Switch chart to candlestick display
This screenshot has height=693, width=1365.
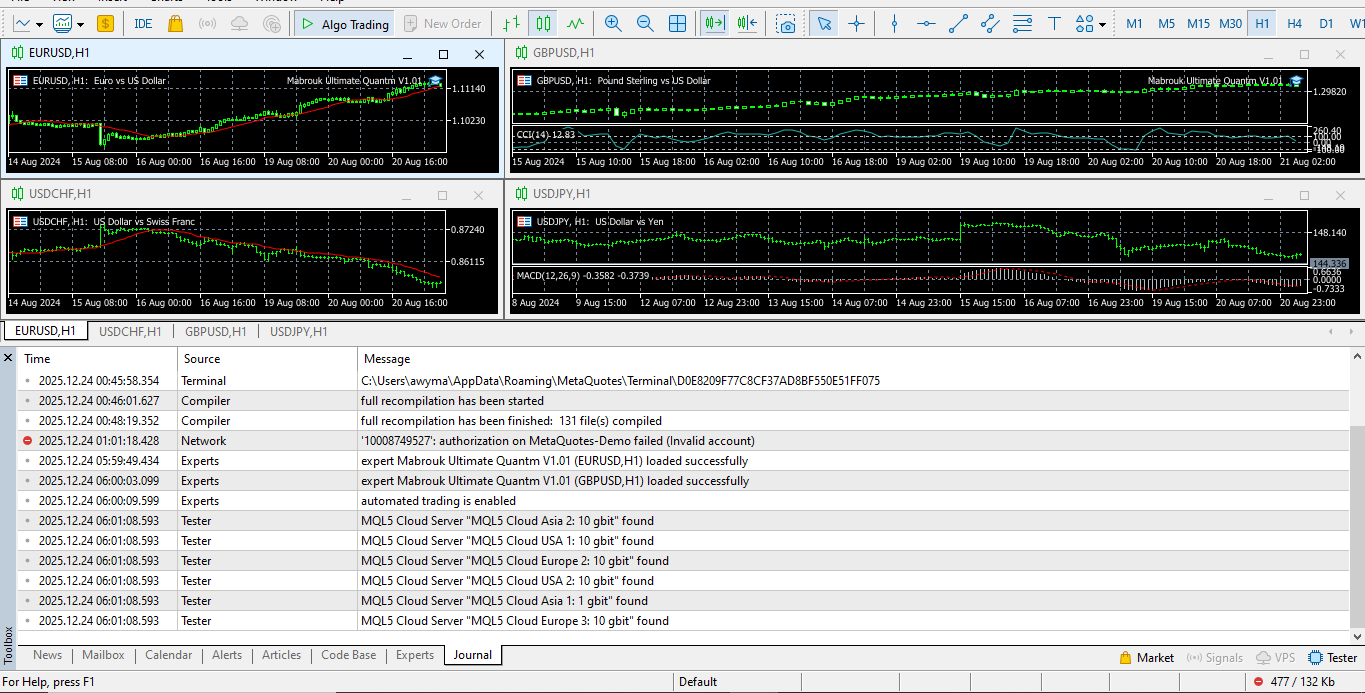coord(543,23)
